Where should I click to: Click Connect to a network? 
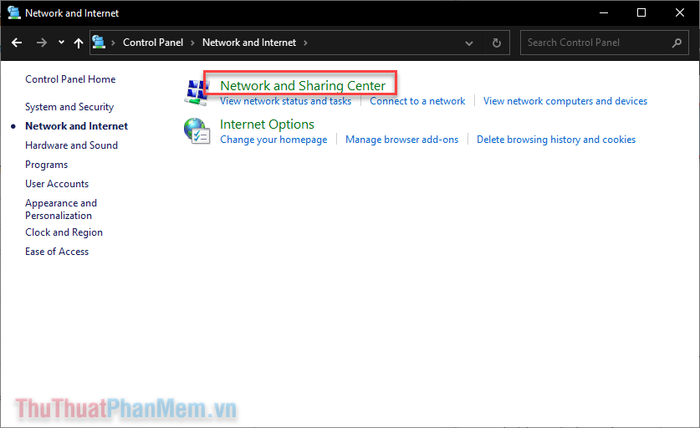(417, 101)
